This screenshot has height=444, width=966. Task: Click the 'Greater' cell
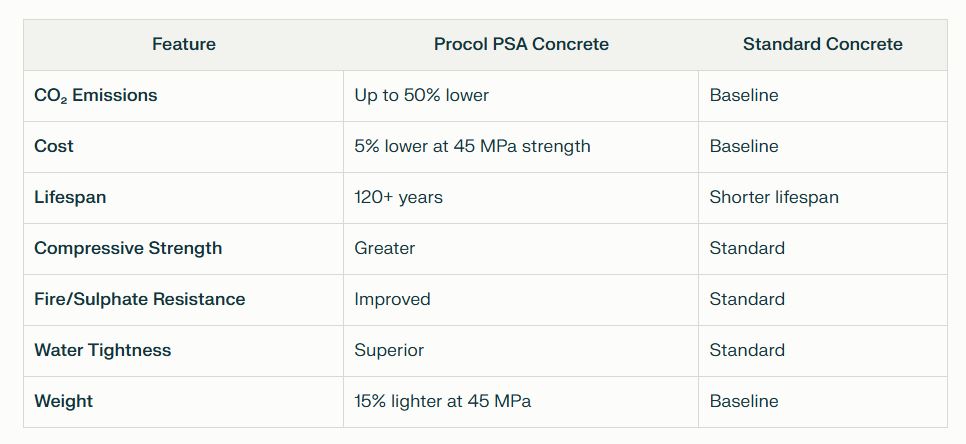[384, 248]
